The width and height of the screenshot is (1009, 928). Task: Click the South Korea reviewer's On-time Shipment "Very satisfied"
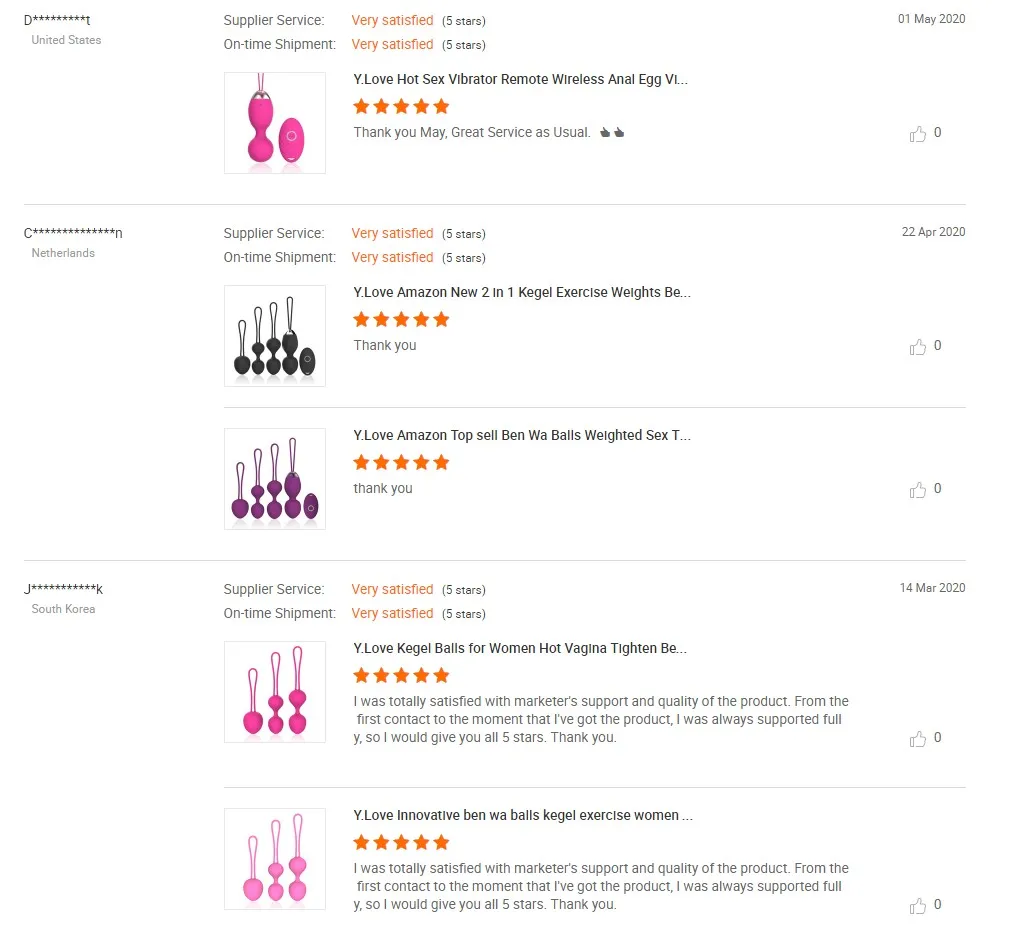[392, 613]
